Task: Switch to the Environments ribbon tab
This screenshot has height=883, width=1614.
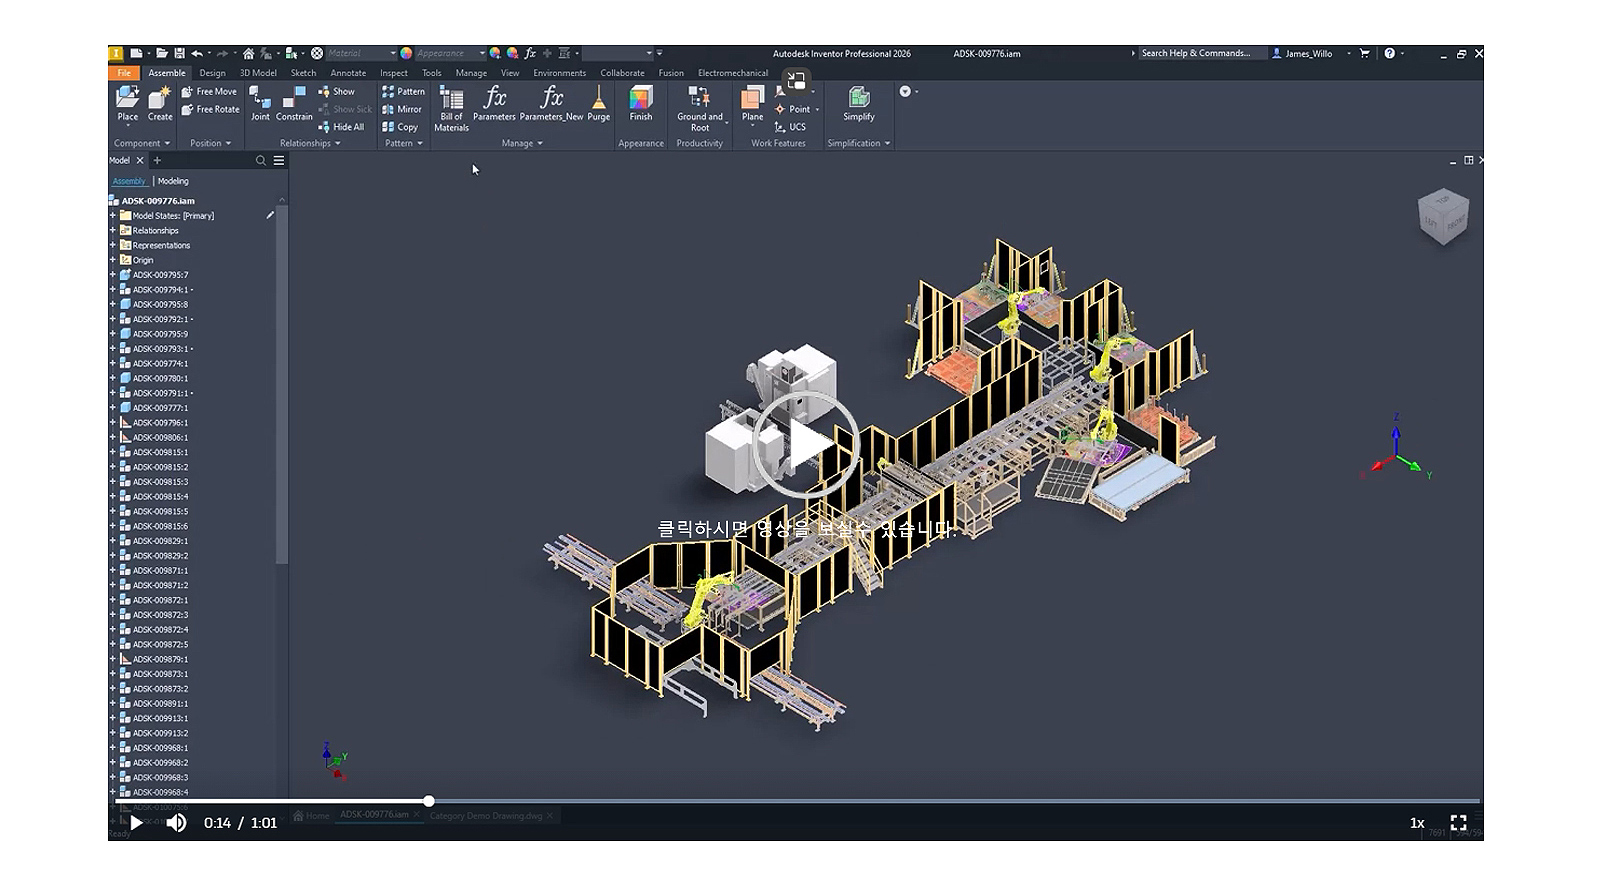Action: 559,73
